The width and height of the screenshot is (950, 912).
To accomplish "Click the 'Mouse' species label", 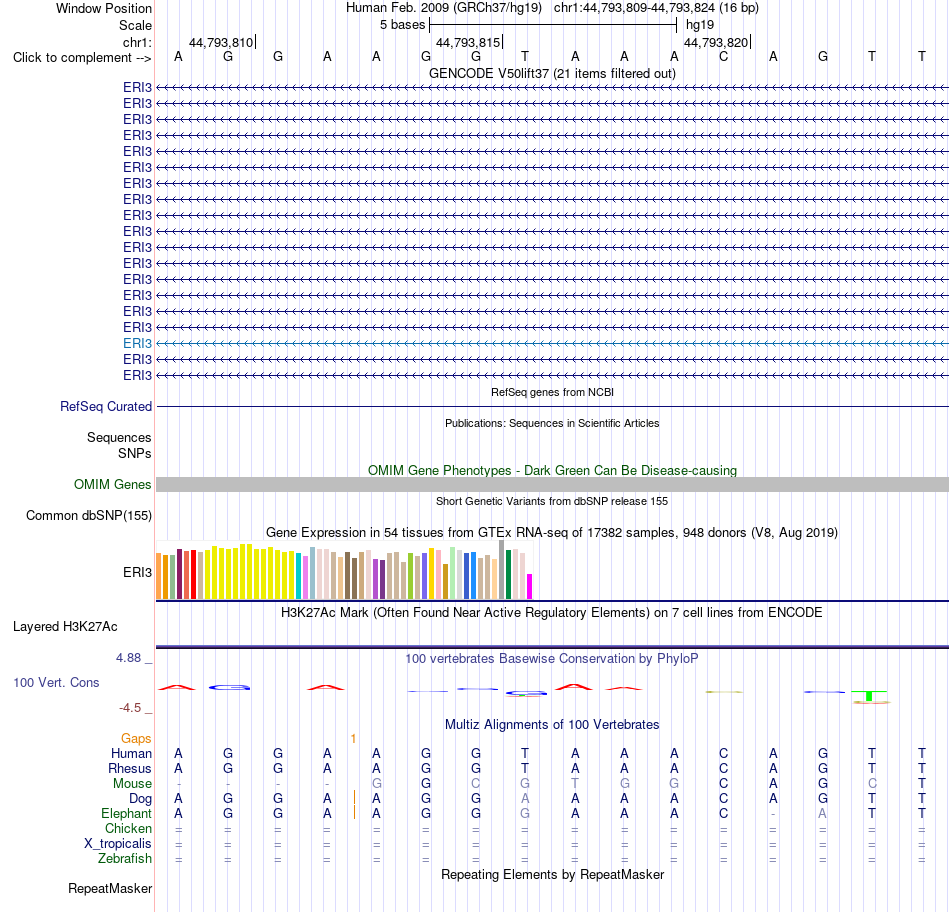I will coord(132,784).
